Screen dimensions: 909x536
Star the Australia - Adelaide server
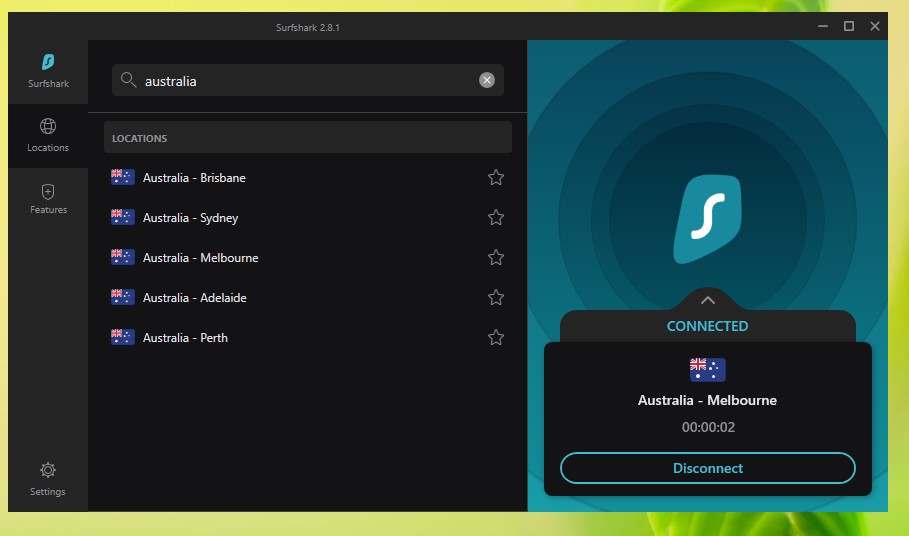click(496, 297)
